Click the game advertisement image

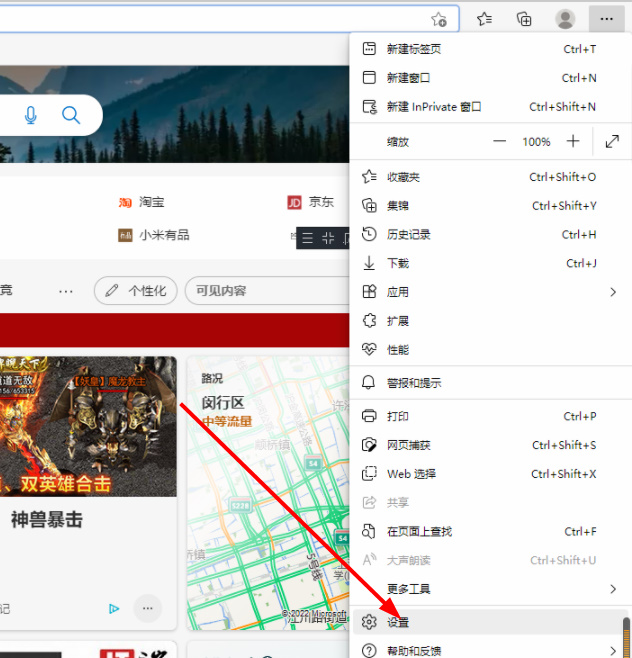click(x=88, y=426)
